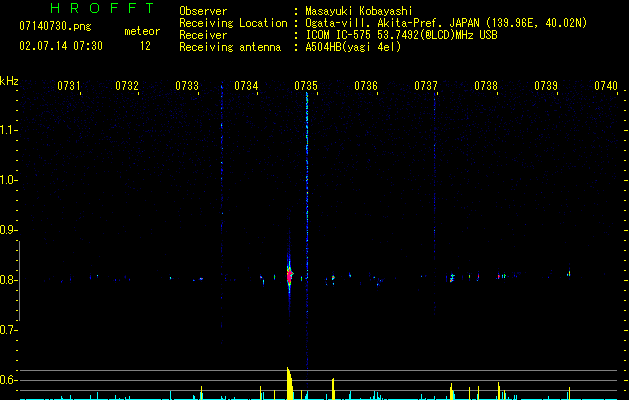Click the 'Observer' field label
The image size is (629, 400).
[203, 11]
